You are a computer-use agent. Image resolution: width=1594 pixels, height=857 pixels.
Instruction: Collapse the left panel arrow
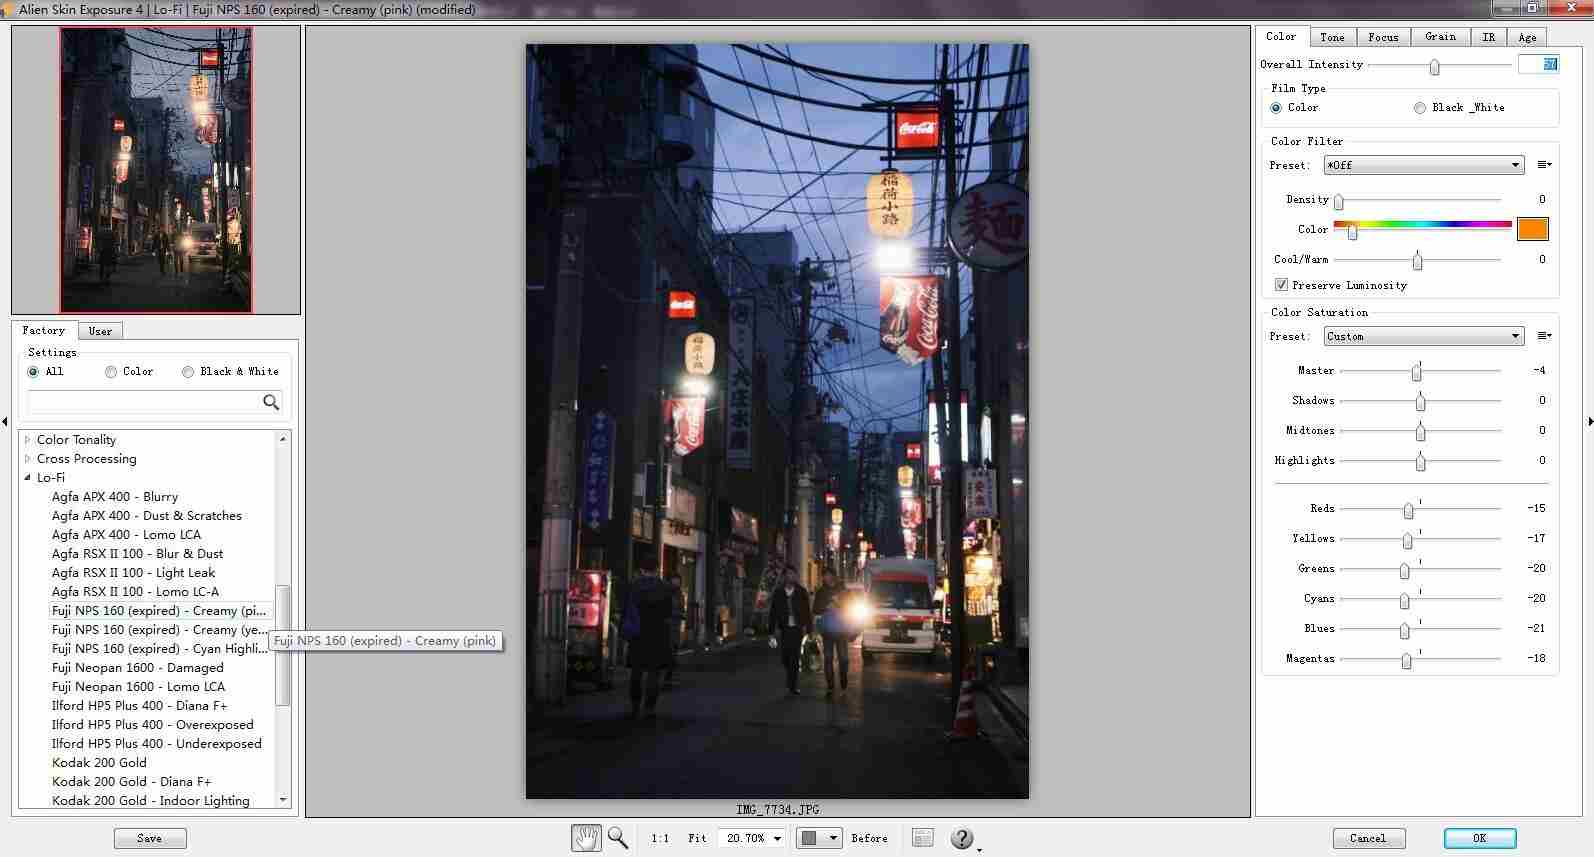pos(5,422)
